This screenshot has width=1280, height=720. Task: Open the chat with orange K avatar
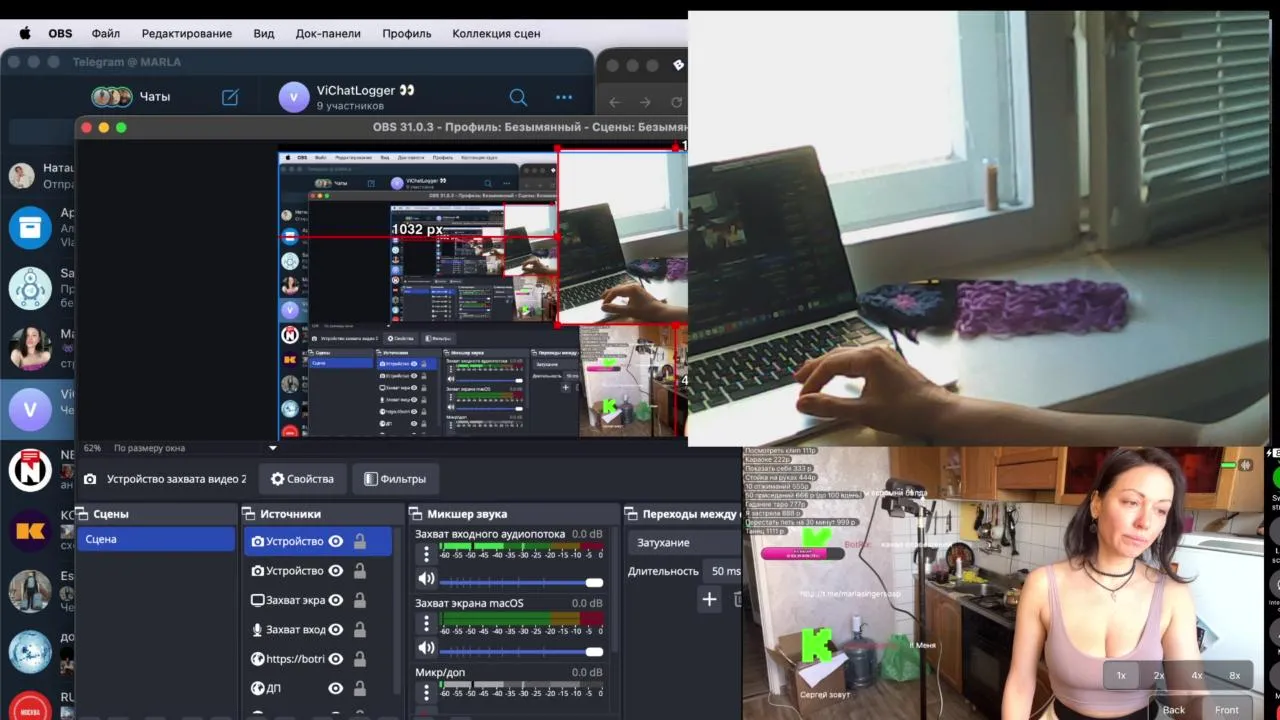(x=30, y=531)
